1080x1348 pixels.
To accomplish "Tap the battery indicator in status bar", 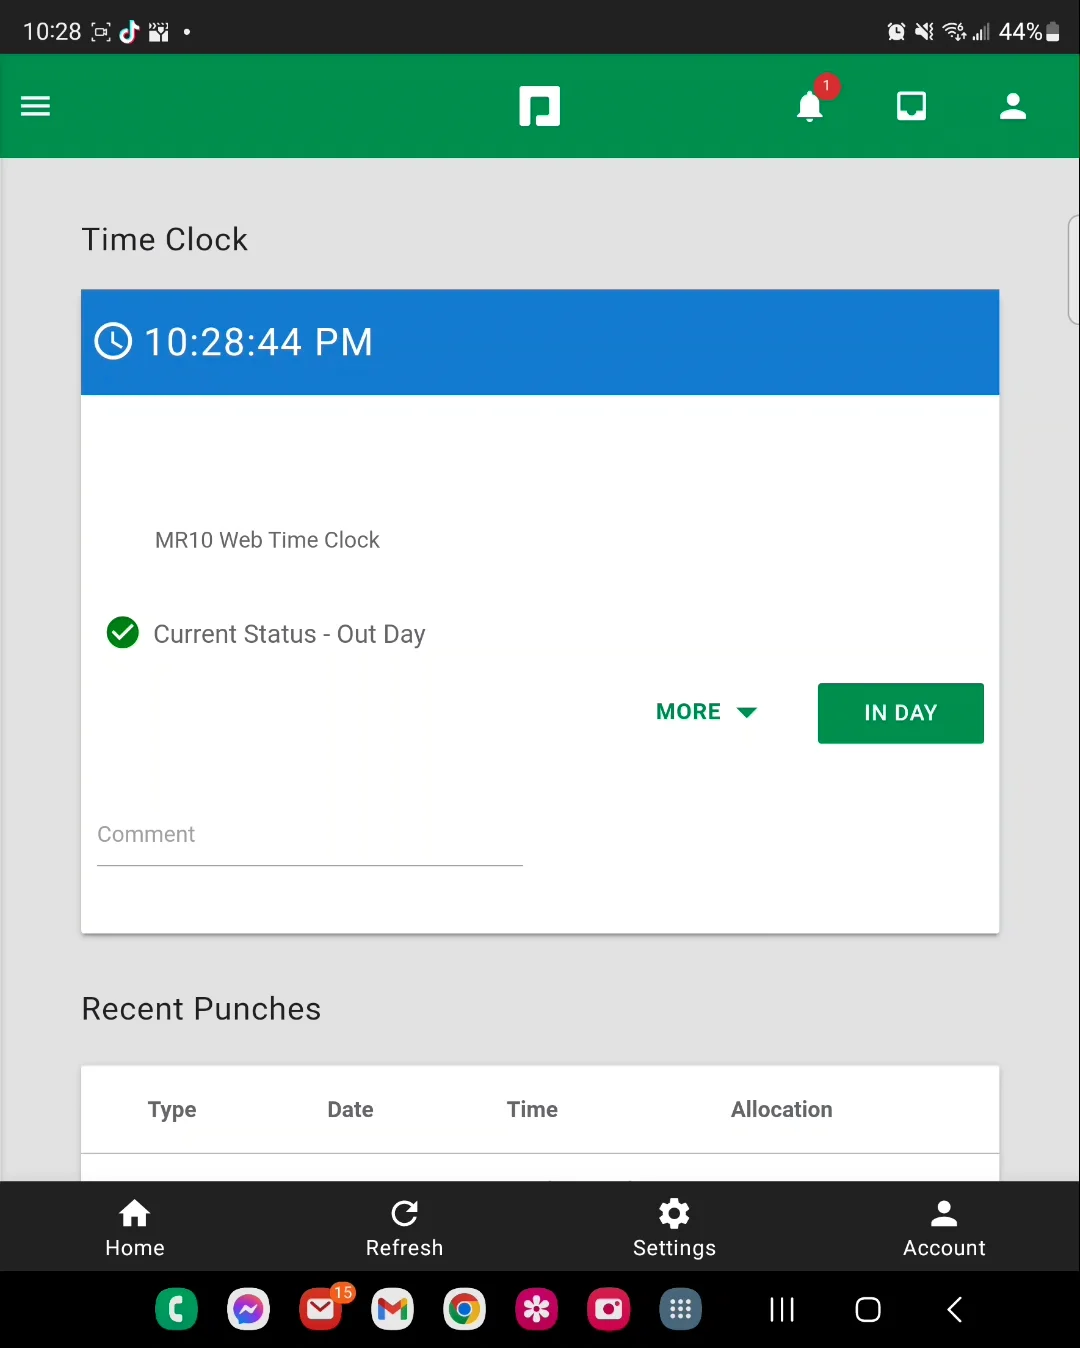I will click(x=1052, y=32).
